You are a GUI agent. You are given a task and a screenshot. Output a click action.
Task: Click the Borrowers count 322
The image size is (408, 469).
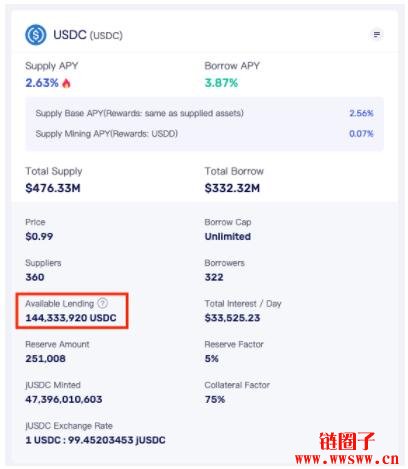pyautogui.click(x=214, y=277)
